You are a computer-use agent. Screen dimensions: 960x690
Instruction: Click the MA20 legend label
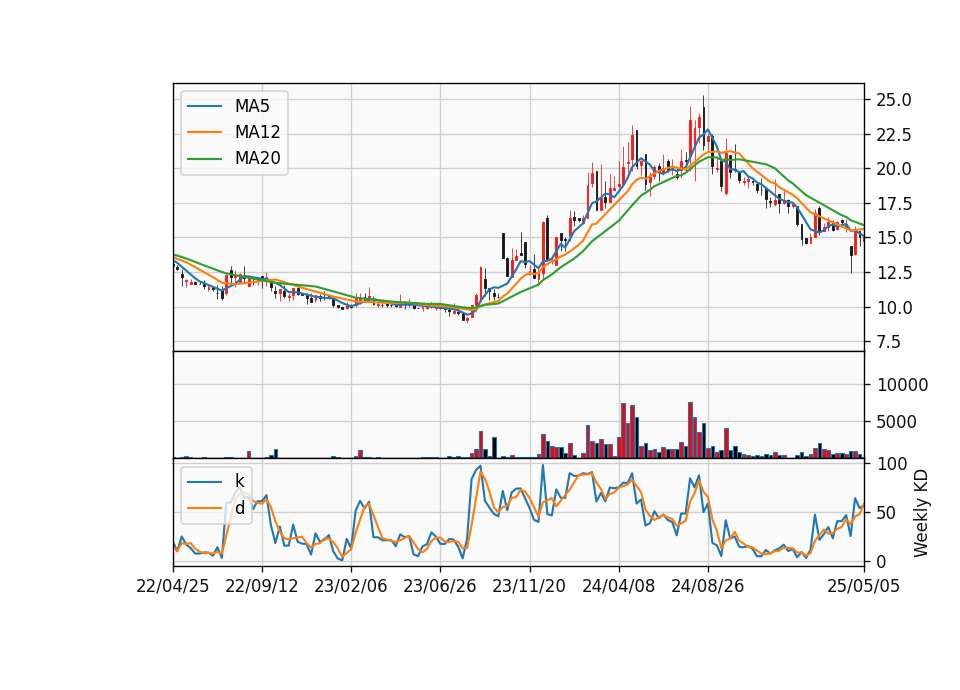257,158
